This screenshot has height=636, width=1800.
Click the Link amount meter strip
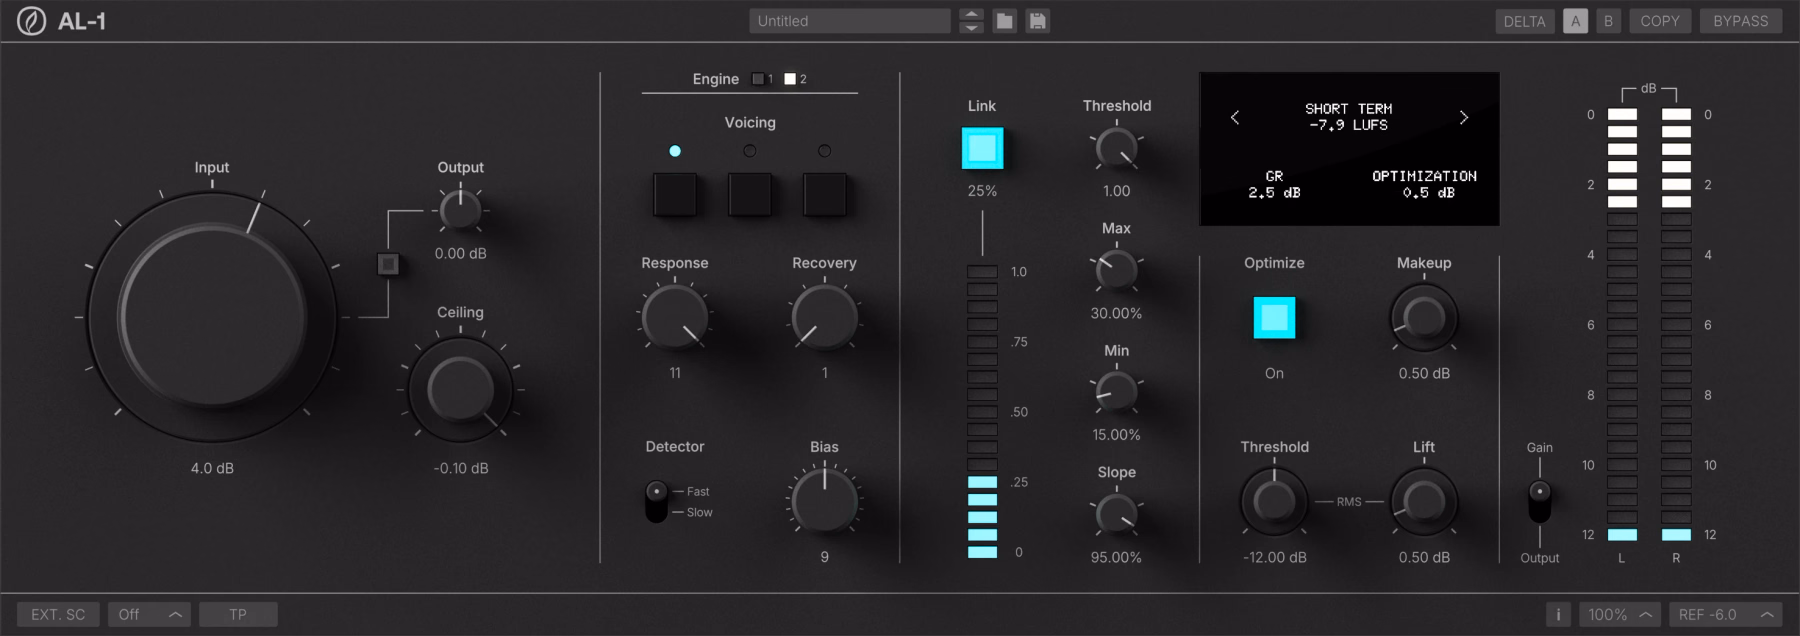pos(982,411)
